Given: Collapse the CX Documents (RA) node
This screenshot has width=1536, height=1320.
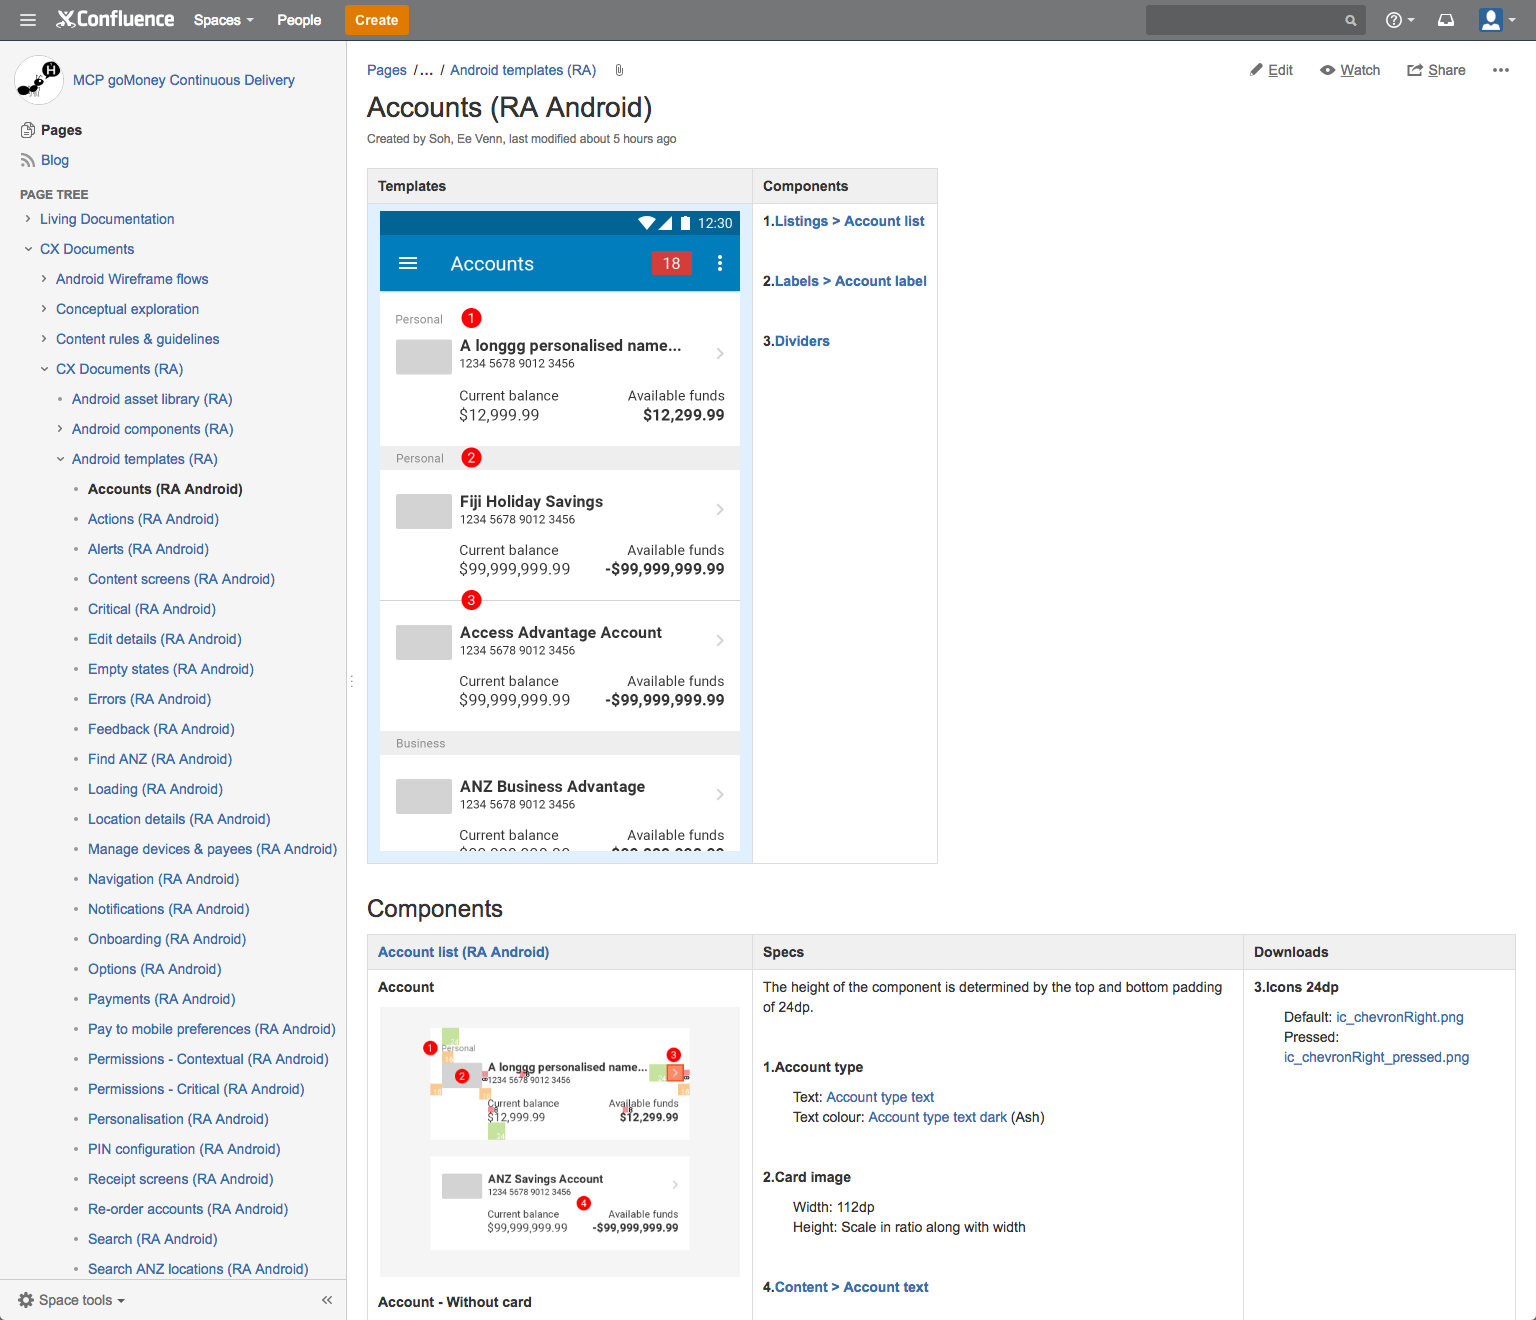Looking at the screenshot, I should coord(44,369).
